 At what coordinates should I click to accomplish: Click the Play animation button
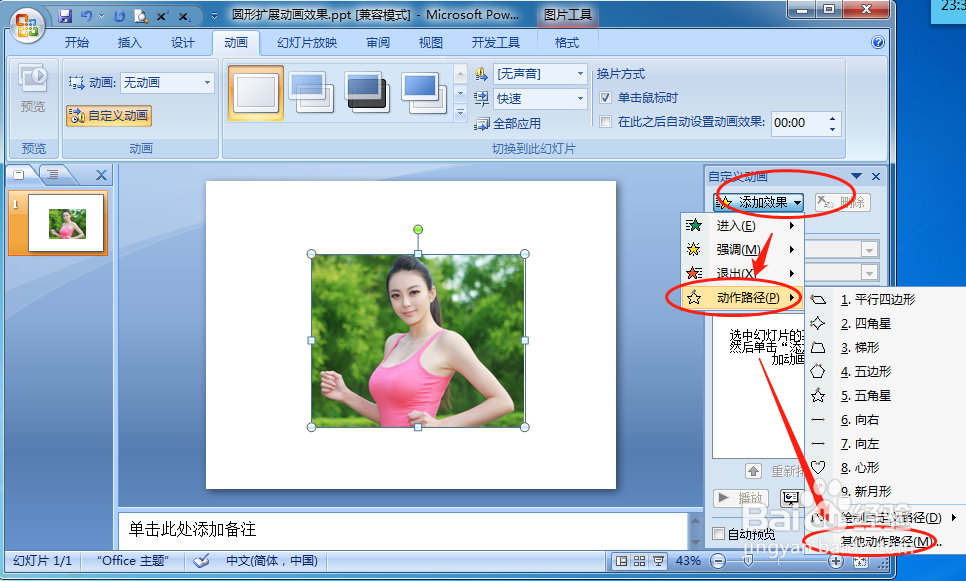[x=741, y=498]
